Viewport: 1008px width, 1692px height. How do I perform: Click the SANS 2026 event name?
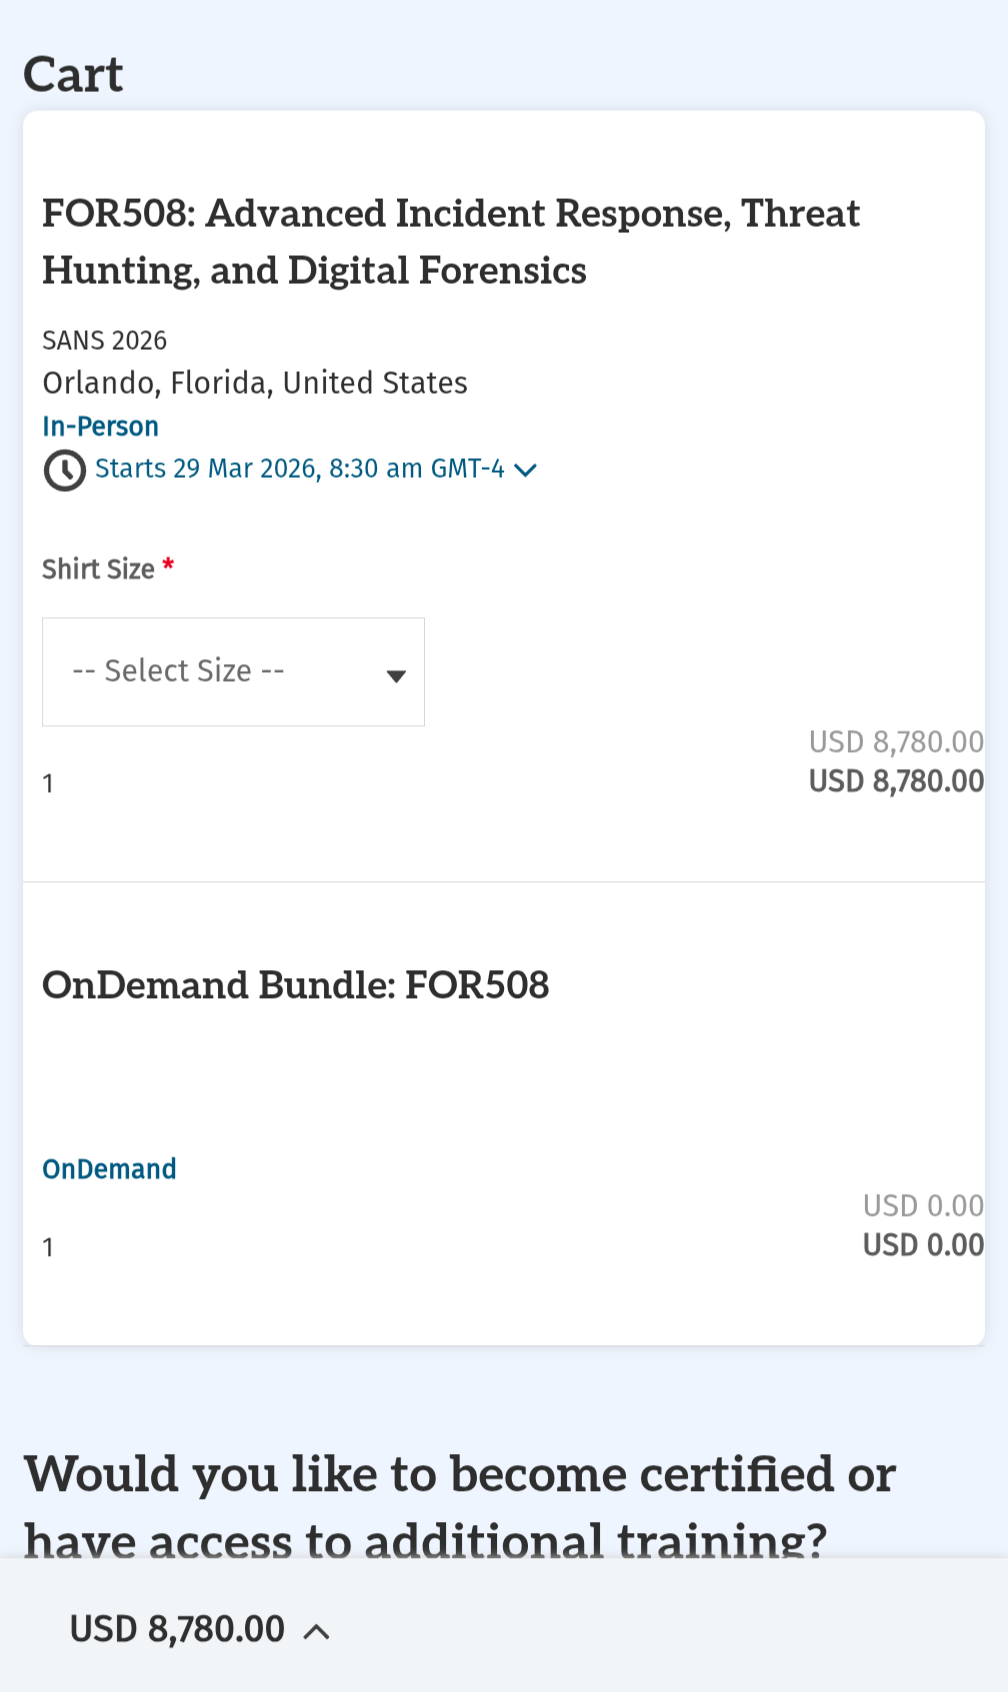pos(104,341)
